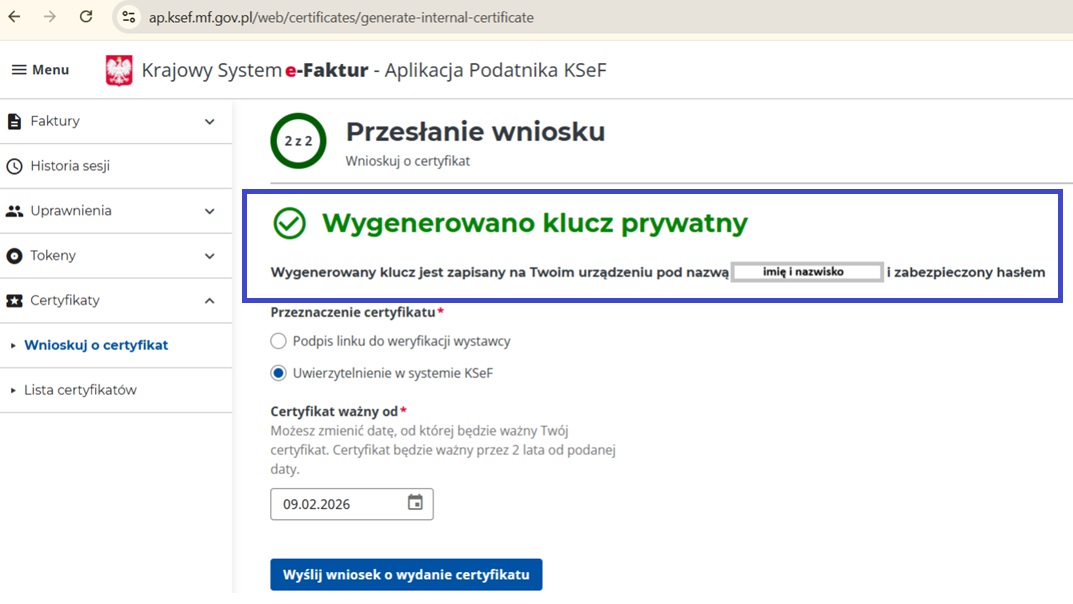Select Podpis linku do weryfikacji wystawcy

[279, 341]
